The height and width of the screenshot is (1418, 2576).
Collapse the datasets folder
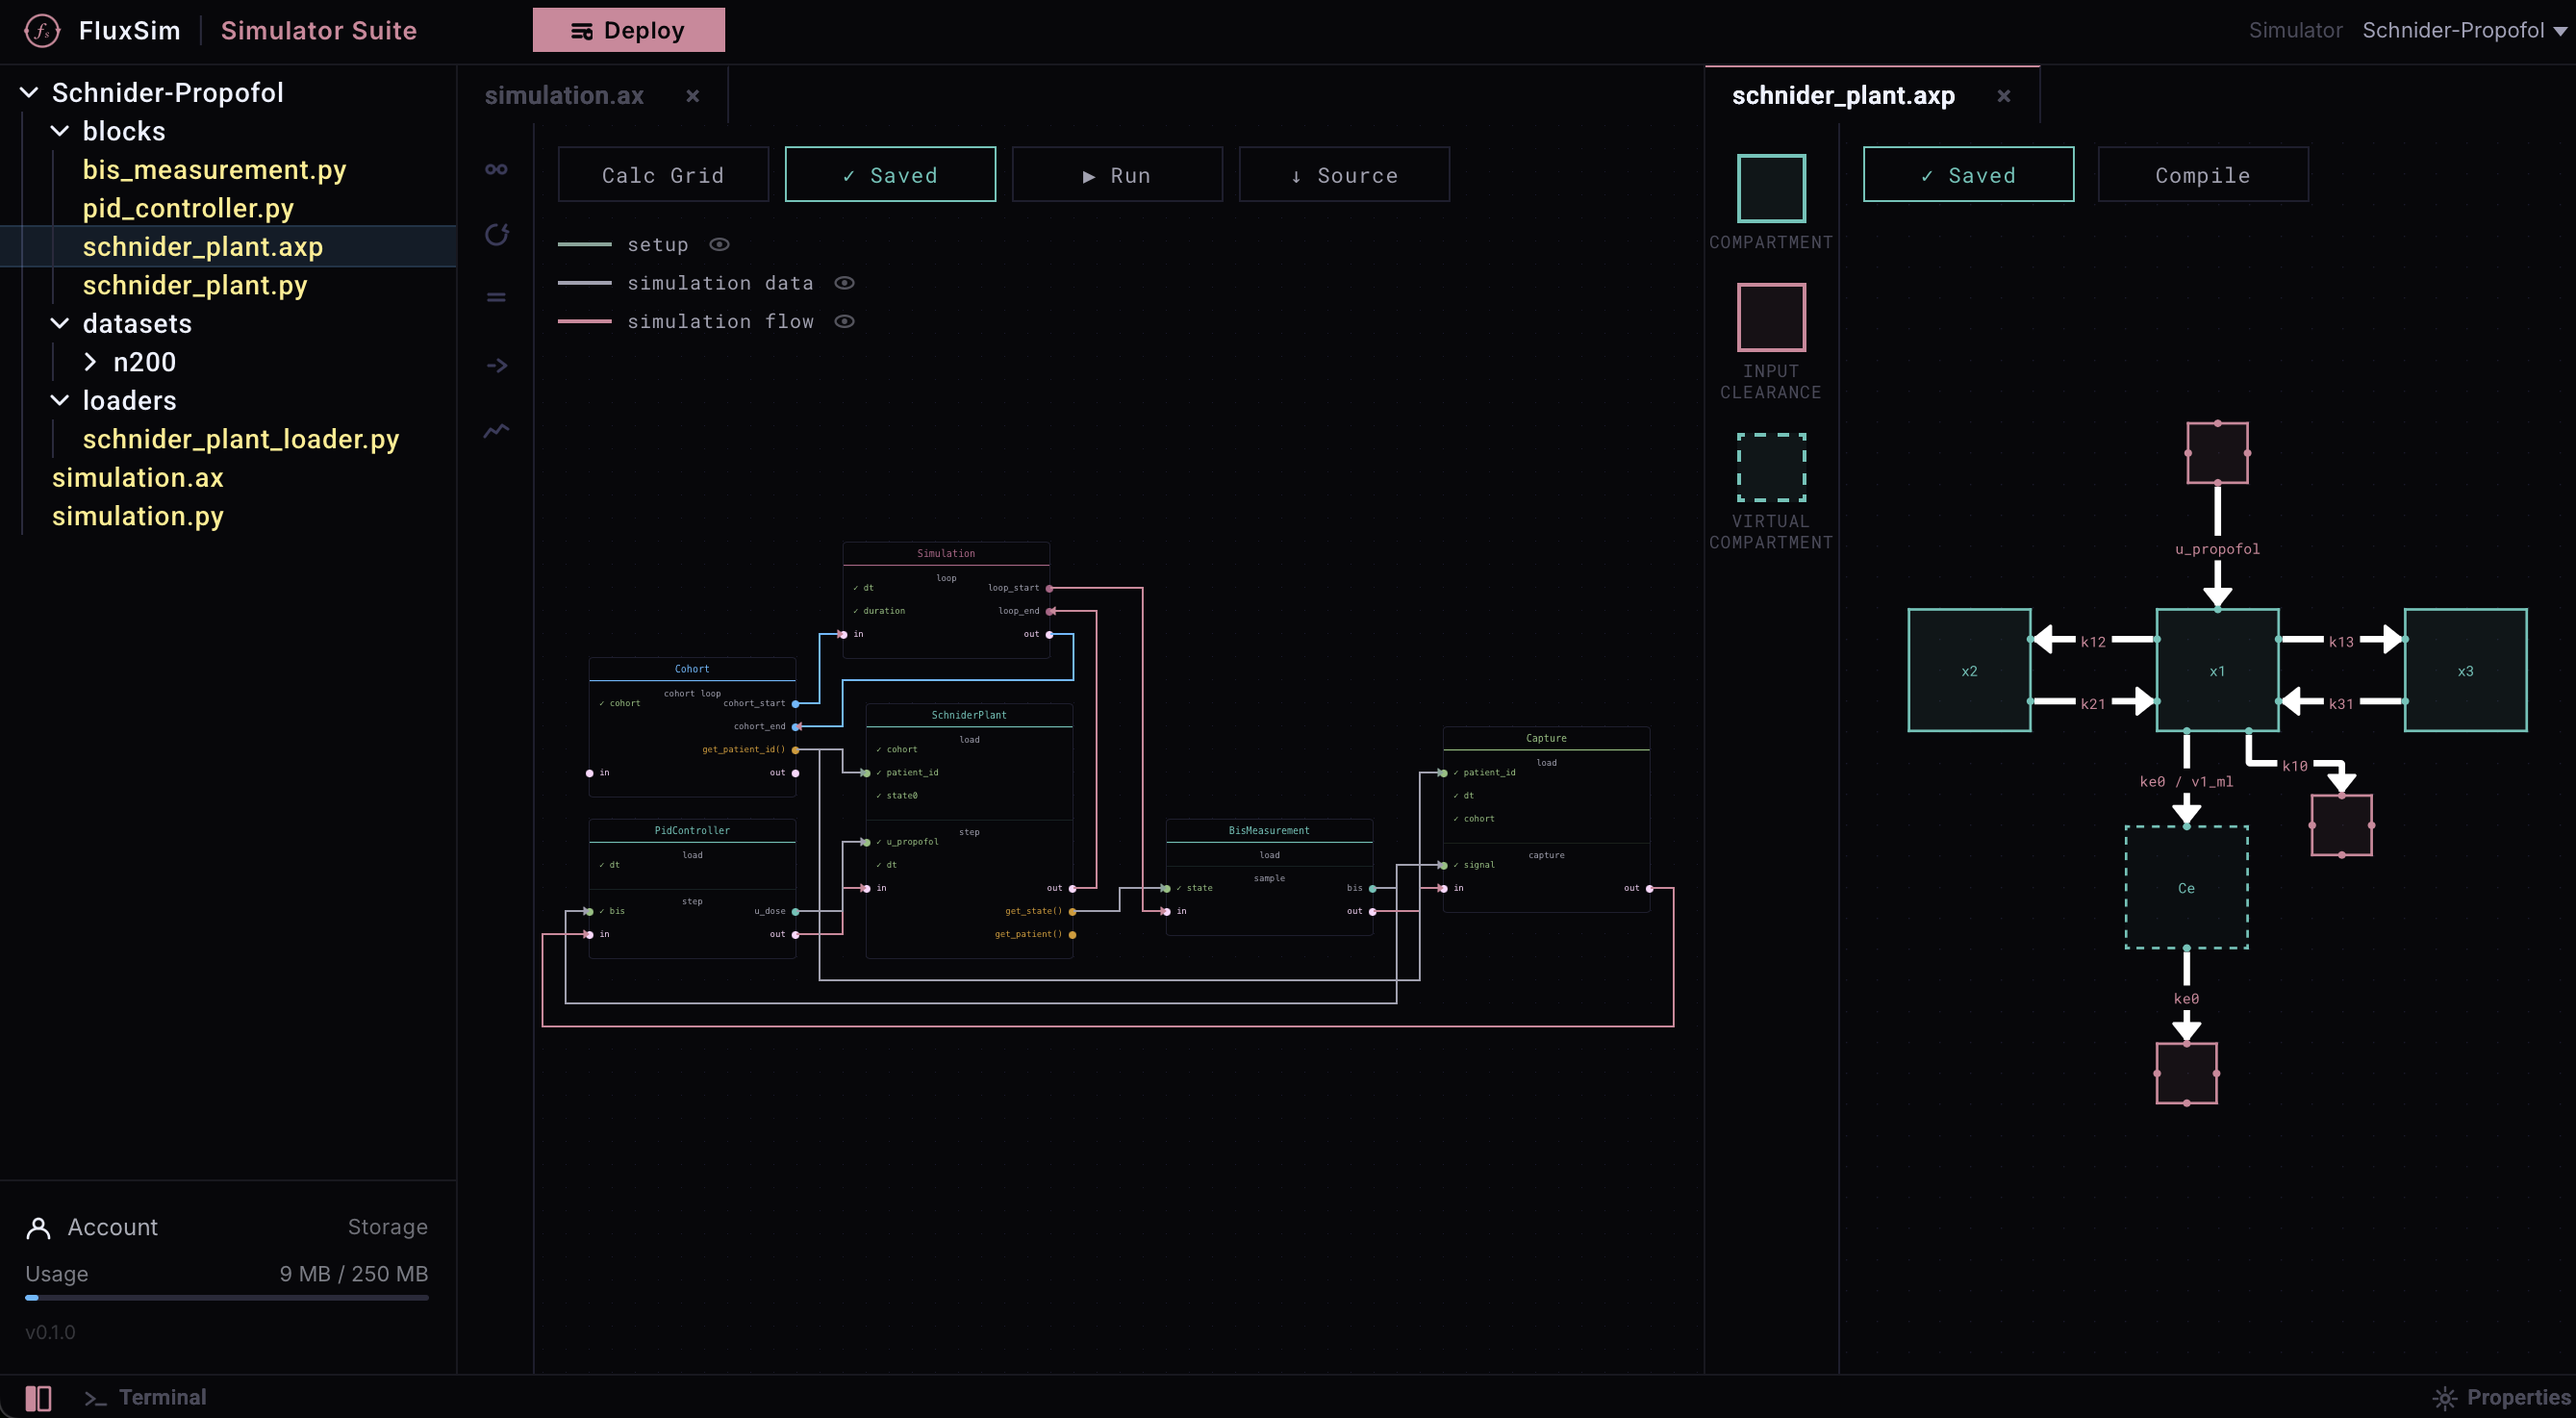60,323
